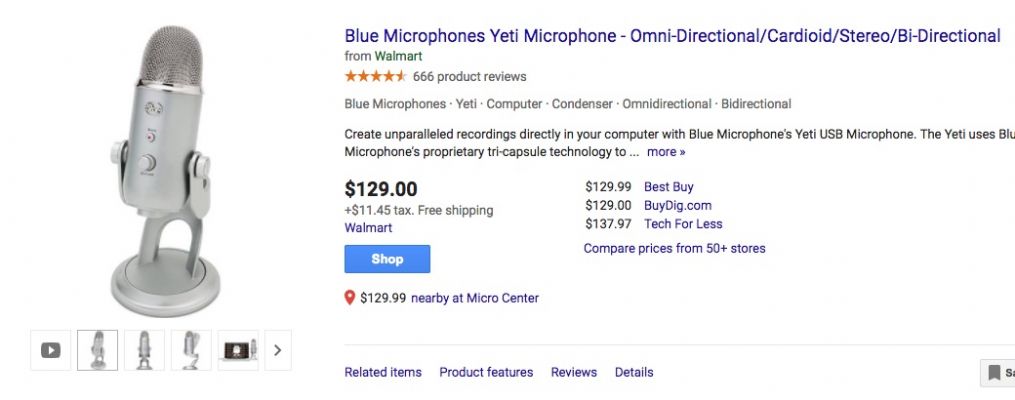
Task: Click the red nearby location pin icon
Action: [350, 298]
